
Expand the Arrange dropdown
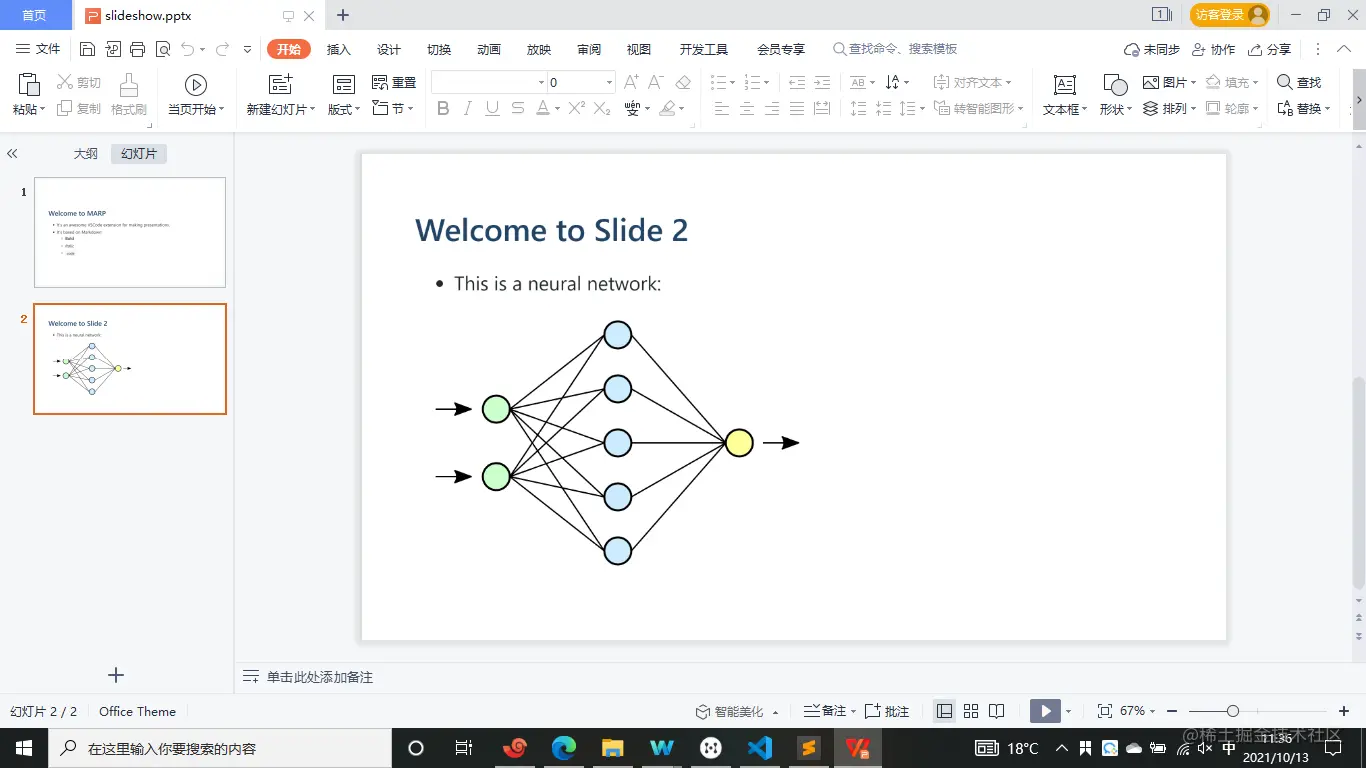tap(1194, 108)
